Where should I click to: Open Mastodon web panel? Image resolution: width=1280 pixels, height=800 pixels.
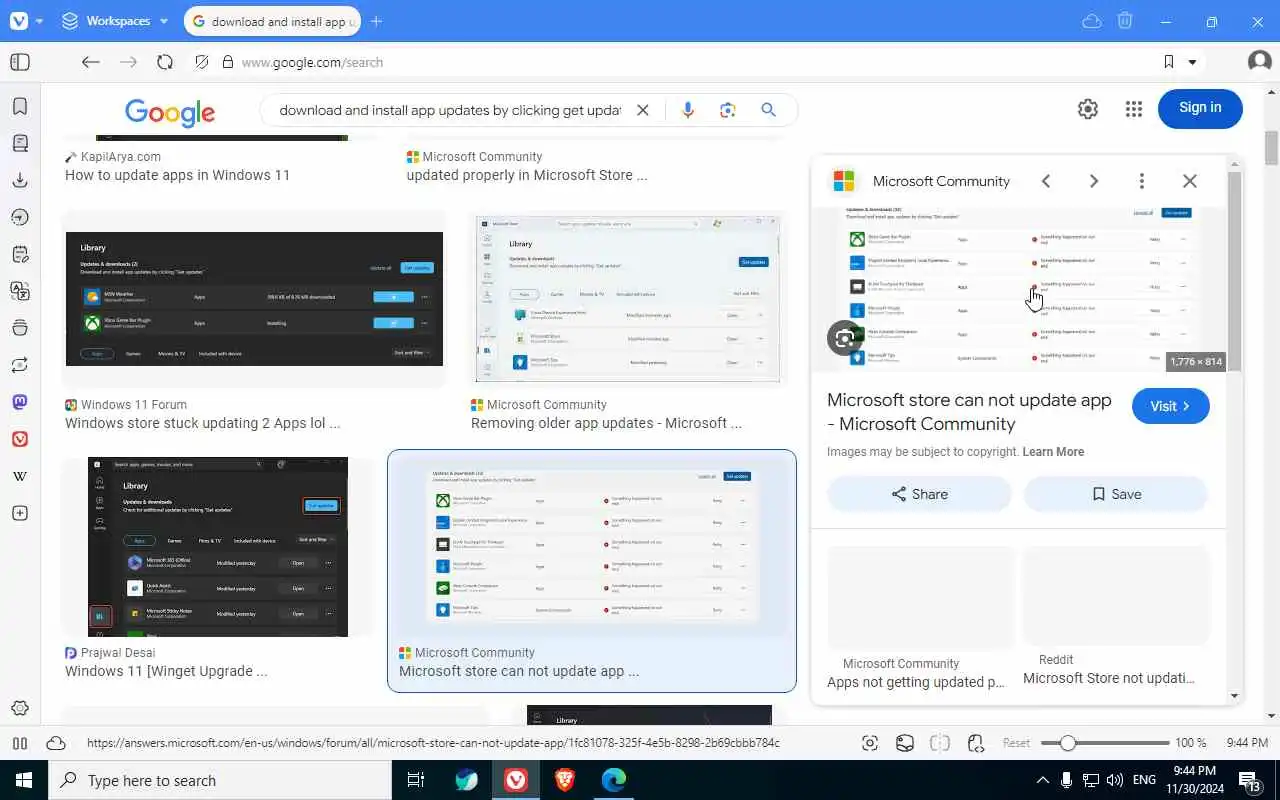[20, 402]
